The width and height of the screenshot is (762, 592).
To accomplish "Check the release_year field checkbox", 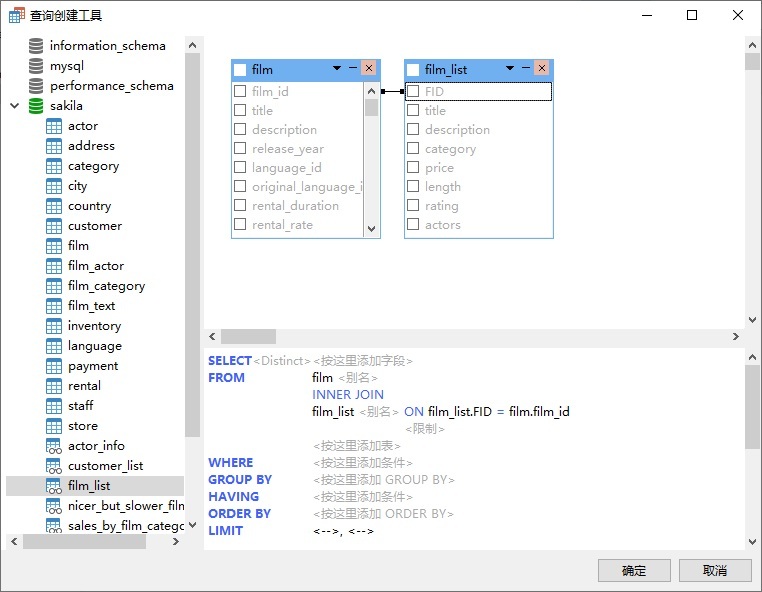I will (x=240, y=148).
